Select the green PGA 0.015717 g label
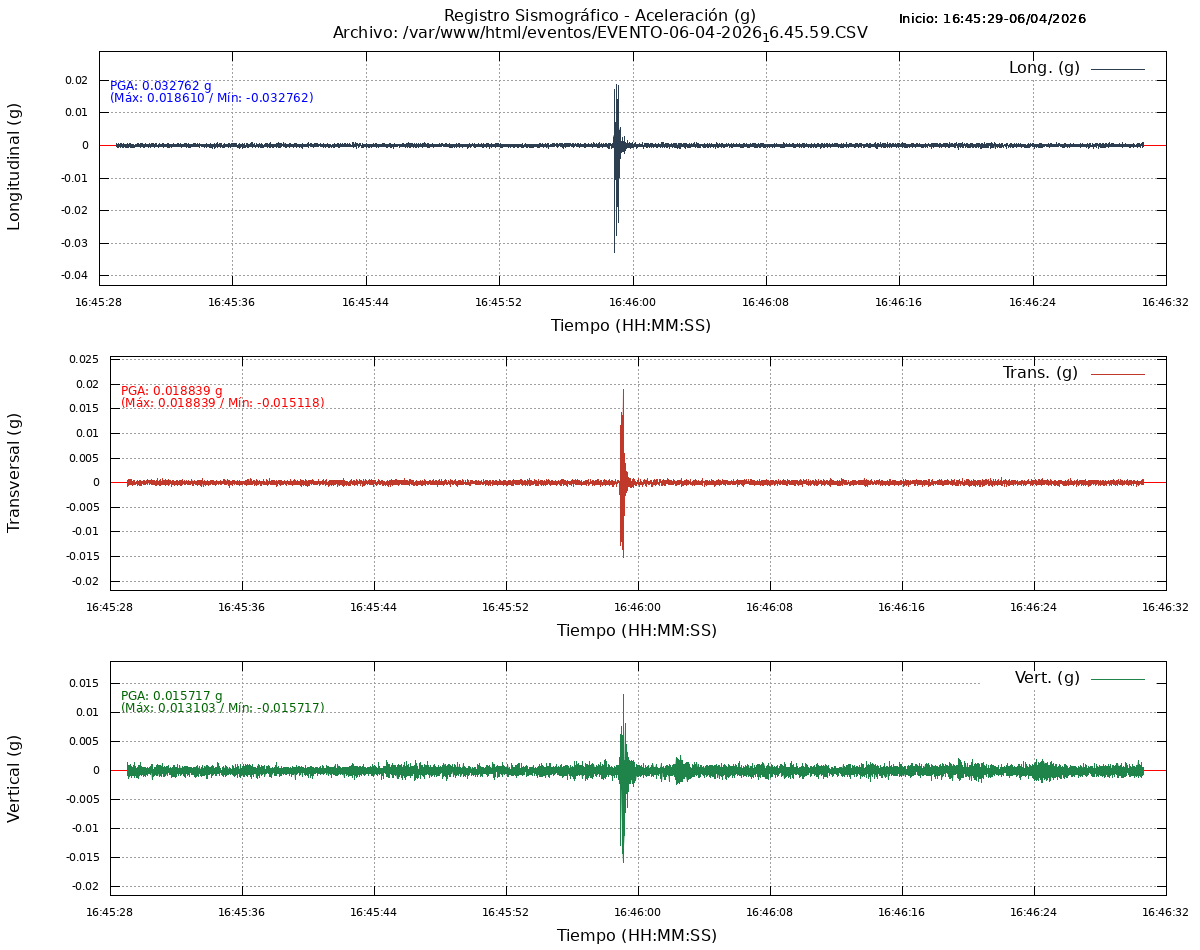Screen dimensions: 1200x950 tap(172, 696)
